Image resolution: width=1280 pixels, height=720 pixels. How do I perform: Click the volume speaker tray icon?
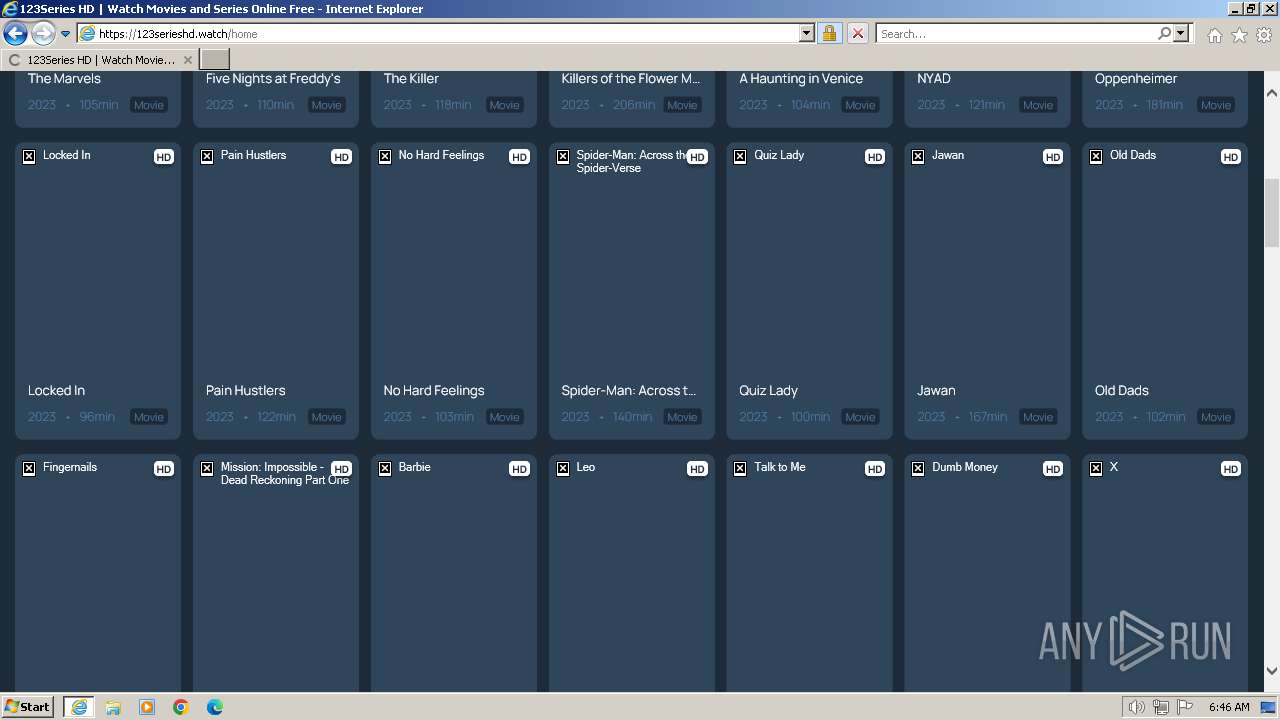(1137, 707)
